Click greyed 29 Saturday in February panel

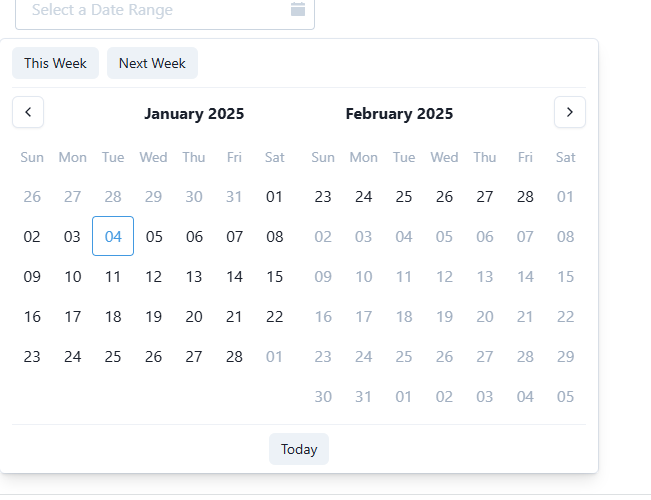point(565,357)
